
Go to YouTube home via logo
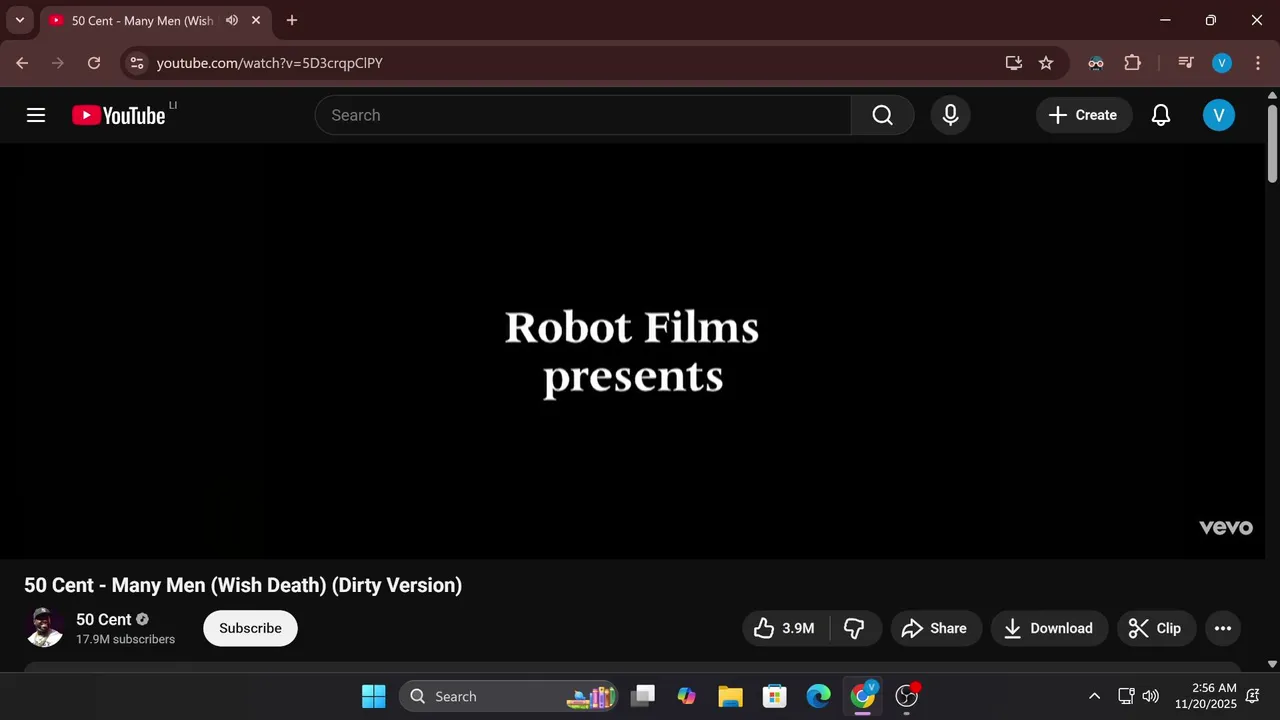click(118, 115)
